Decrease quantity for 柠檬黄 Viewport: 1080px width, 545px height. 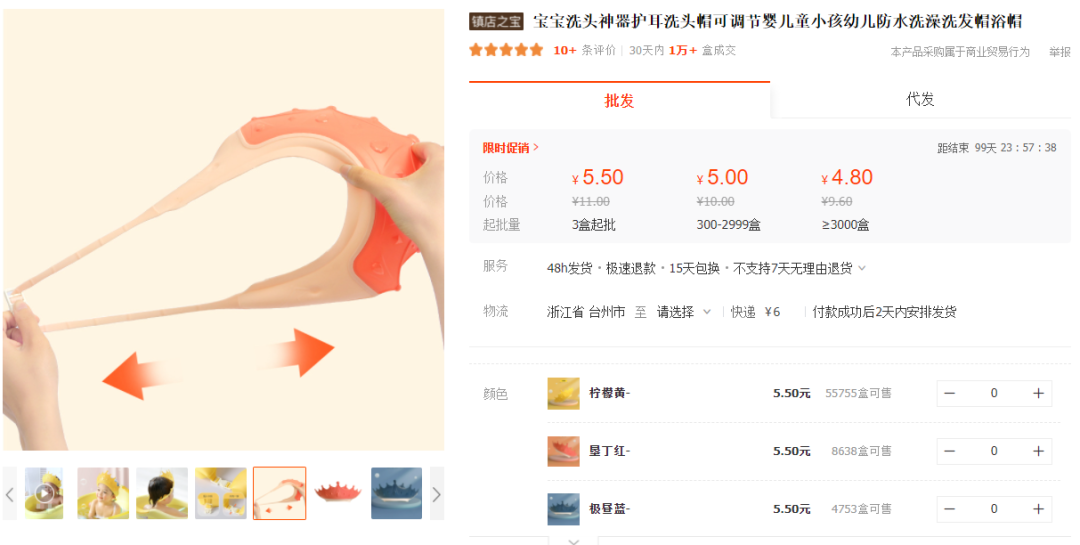(x=950, y=393)
